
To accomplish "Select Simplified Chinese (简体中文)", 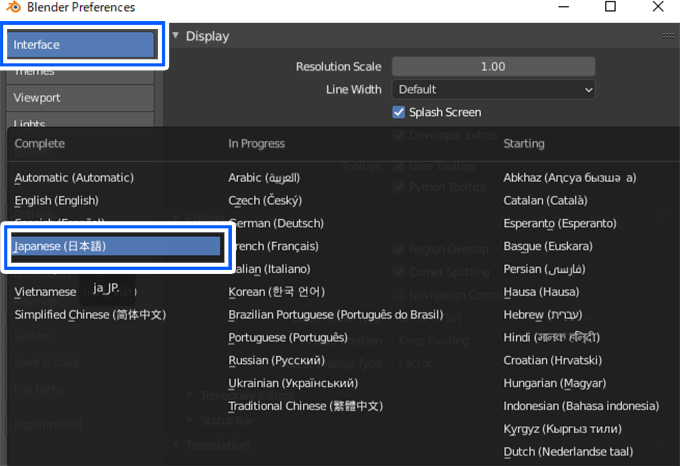I will (x=90, y=315).
